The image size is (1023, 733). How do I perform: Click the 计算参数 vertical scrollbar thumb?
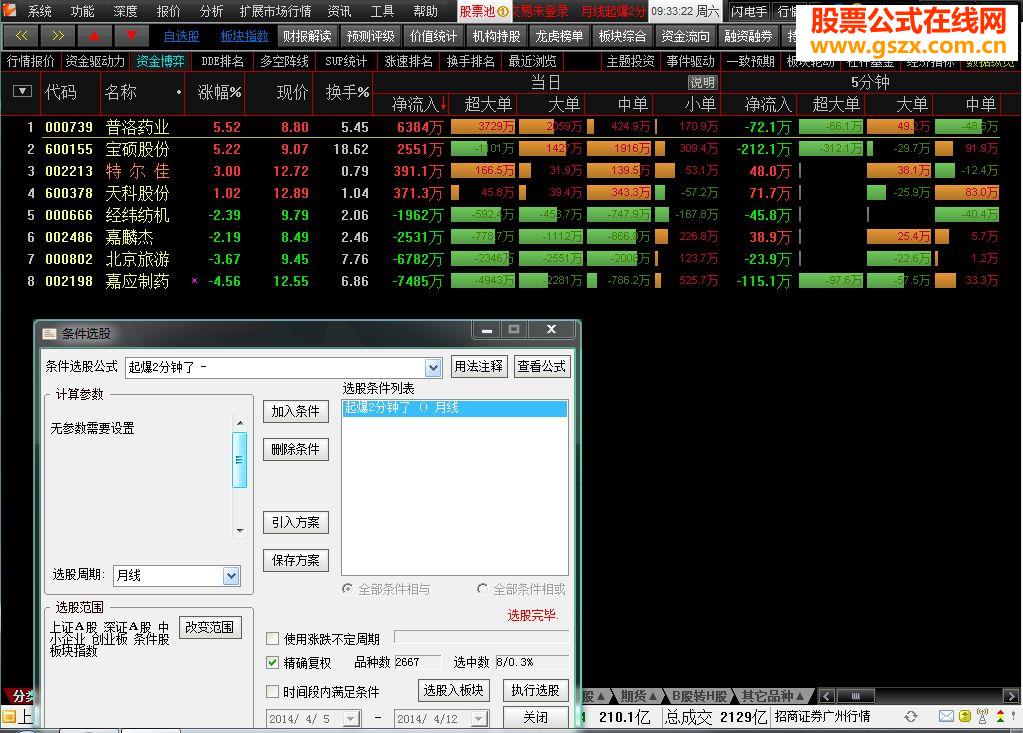[x=239, y=460]
